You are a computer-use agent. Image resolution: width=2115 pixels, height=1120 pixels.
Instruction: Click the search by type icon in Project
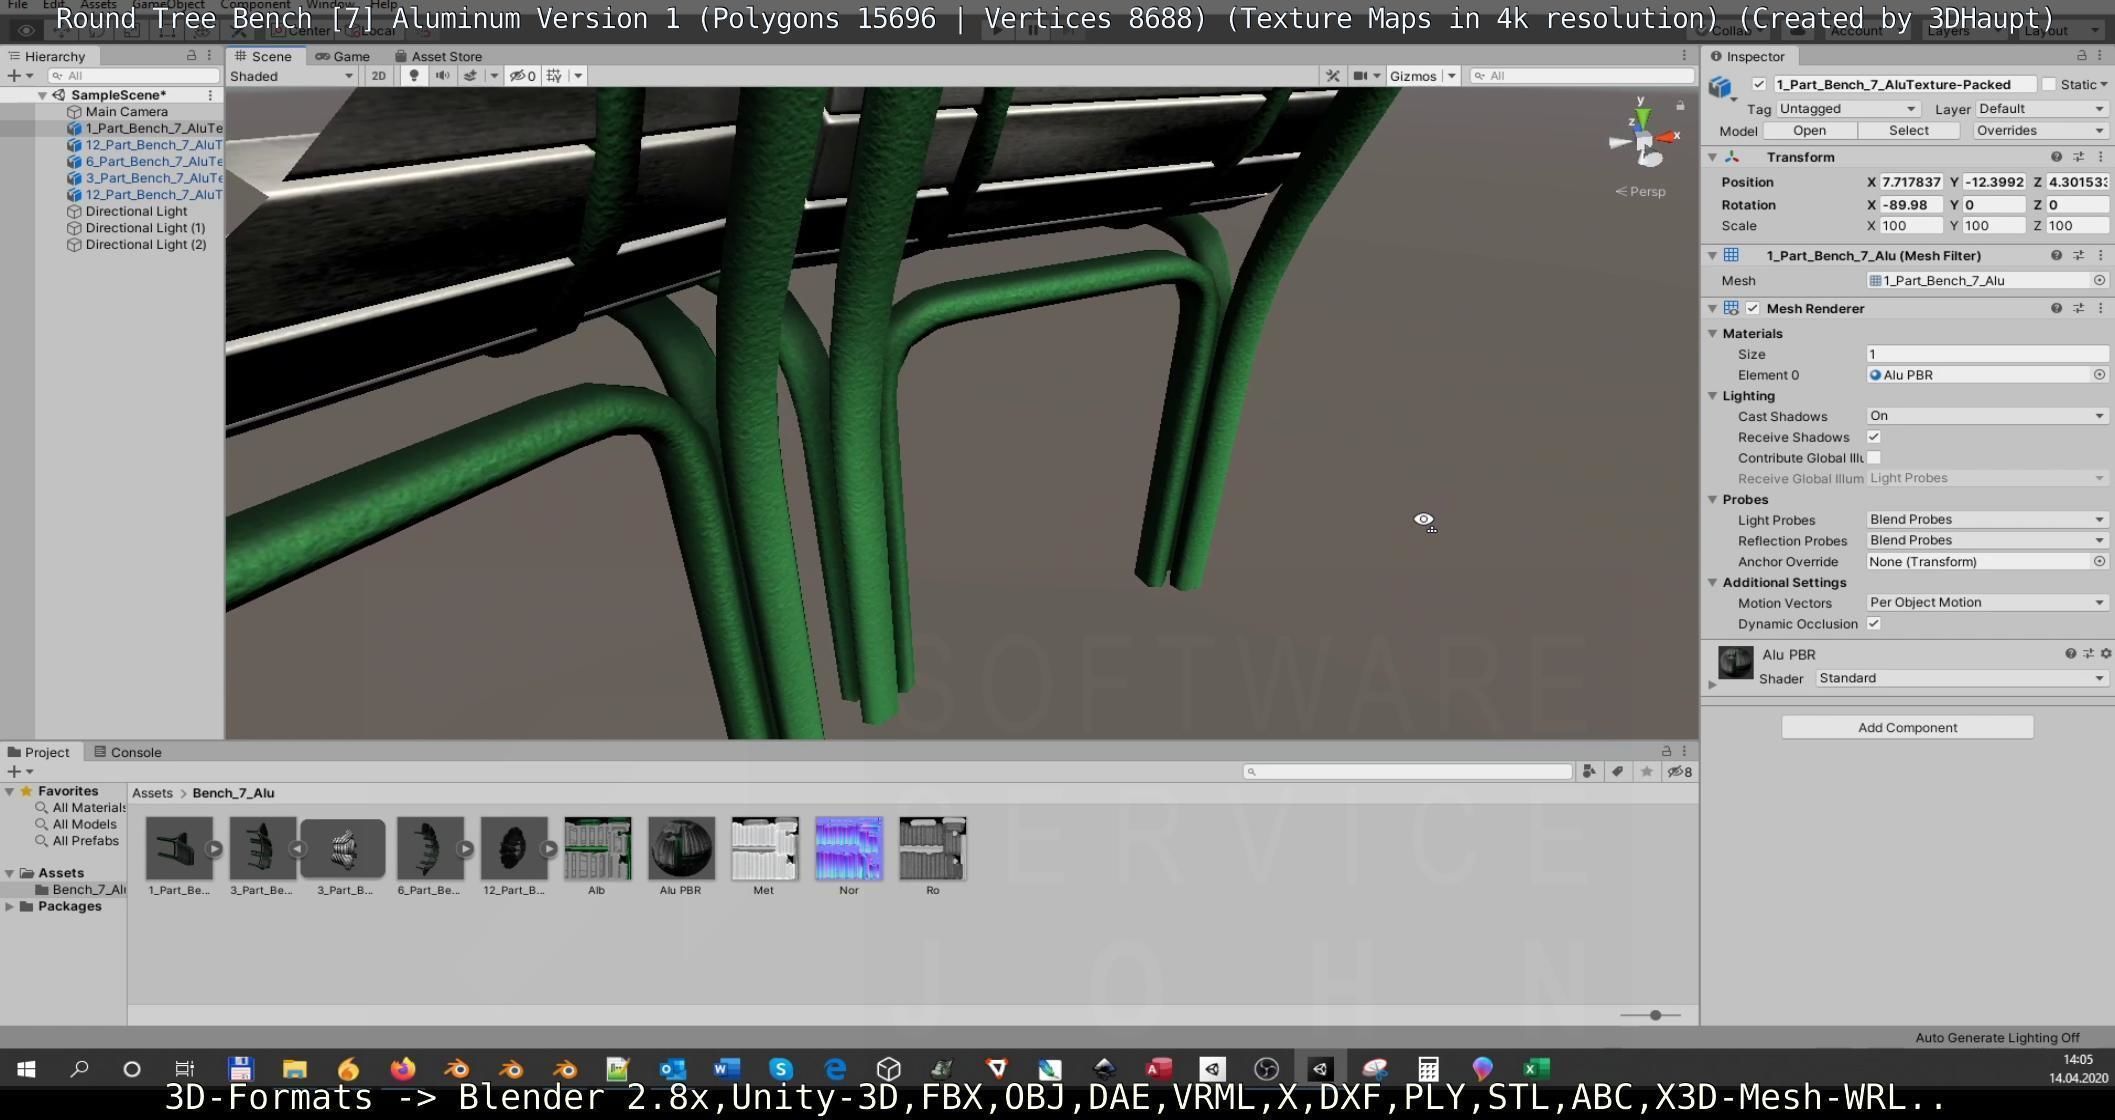[x=1589, y=771]
